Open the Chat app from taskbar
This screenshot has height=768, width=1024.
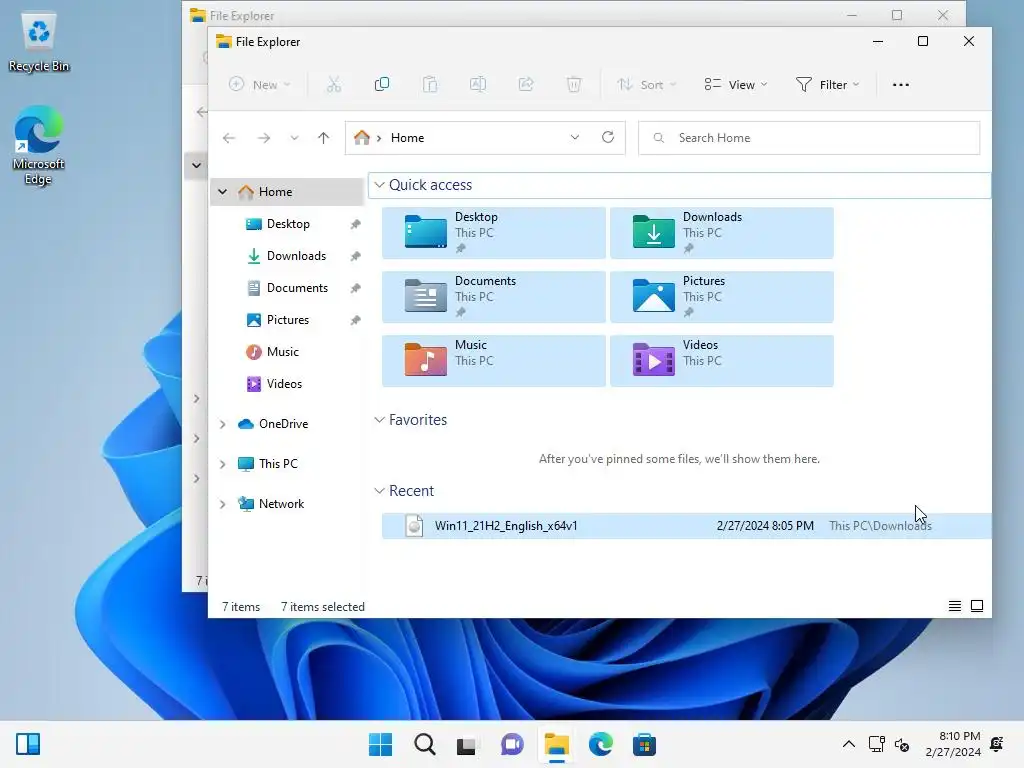pyautogui.click(x=512, y=744)
